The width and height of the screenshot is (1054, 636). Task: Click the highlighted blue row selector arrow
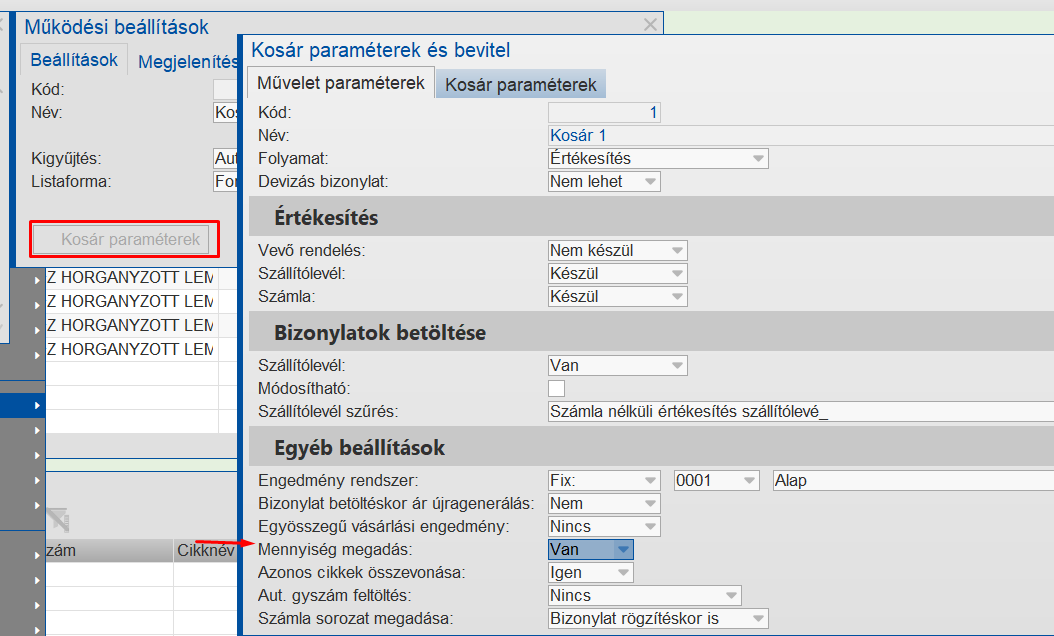tap(37, 405)
